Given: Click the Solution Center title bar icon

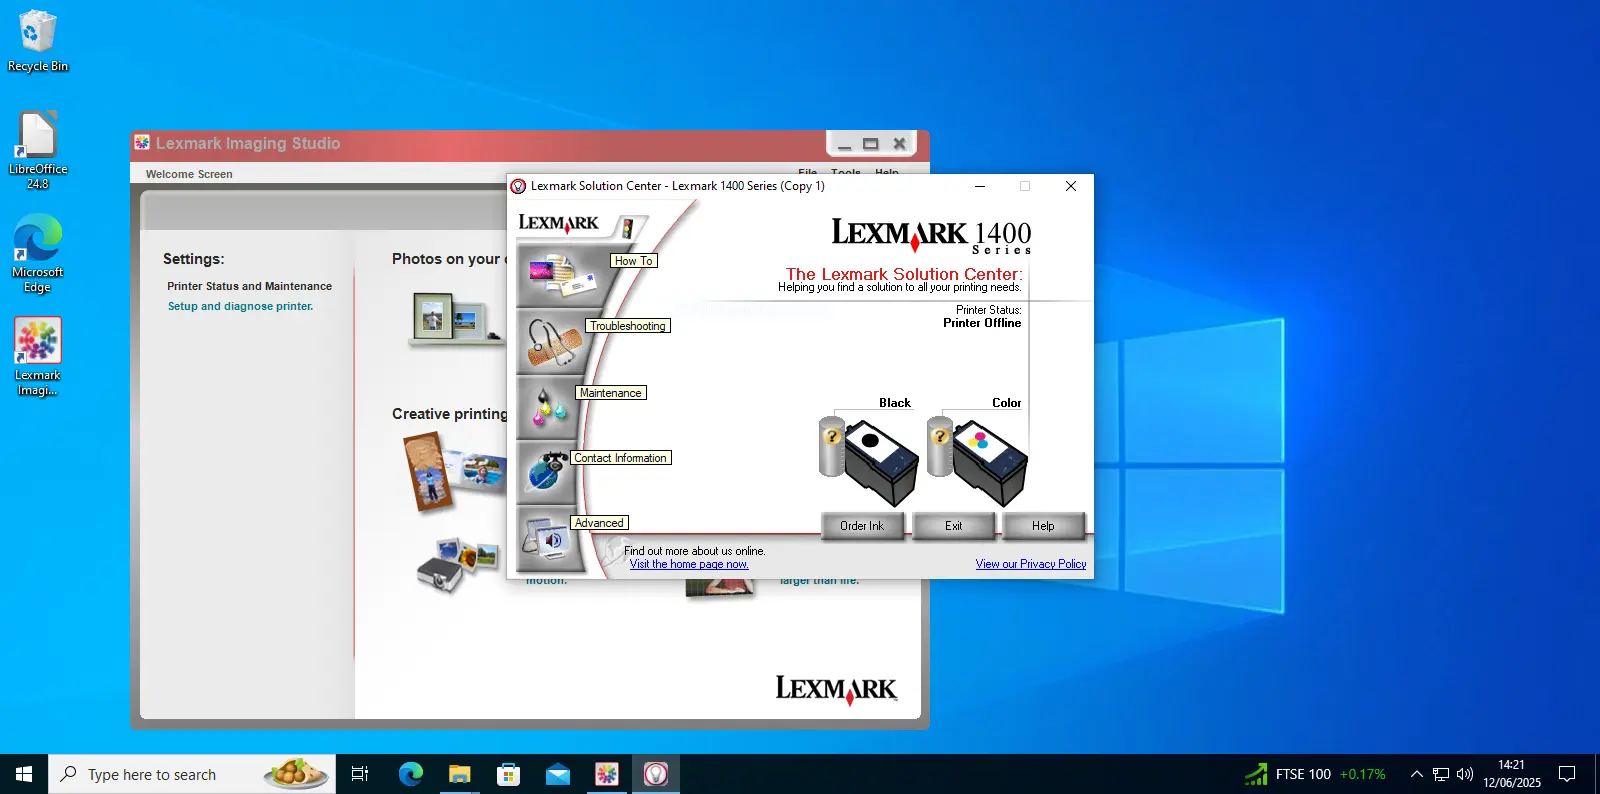Looking at the screenshot, I should [x=518, y=186].
